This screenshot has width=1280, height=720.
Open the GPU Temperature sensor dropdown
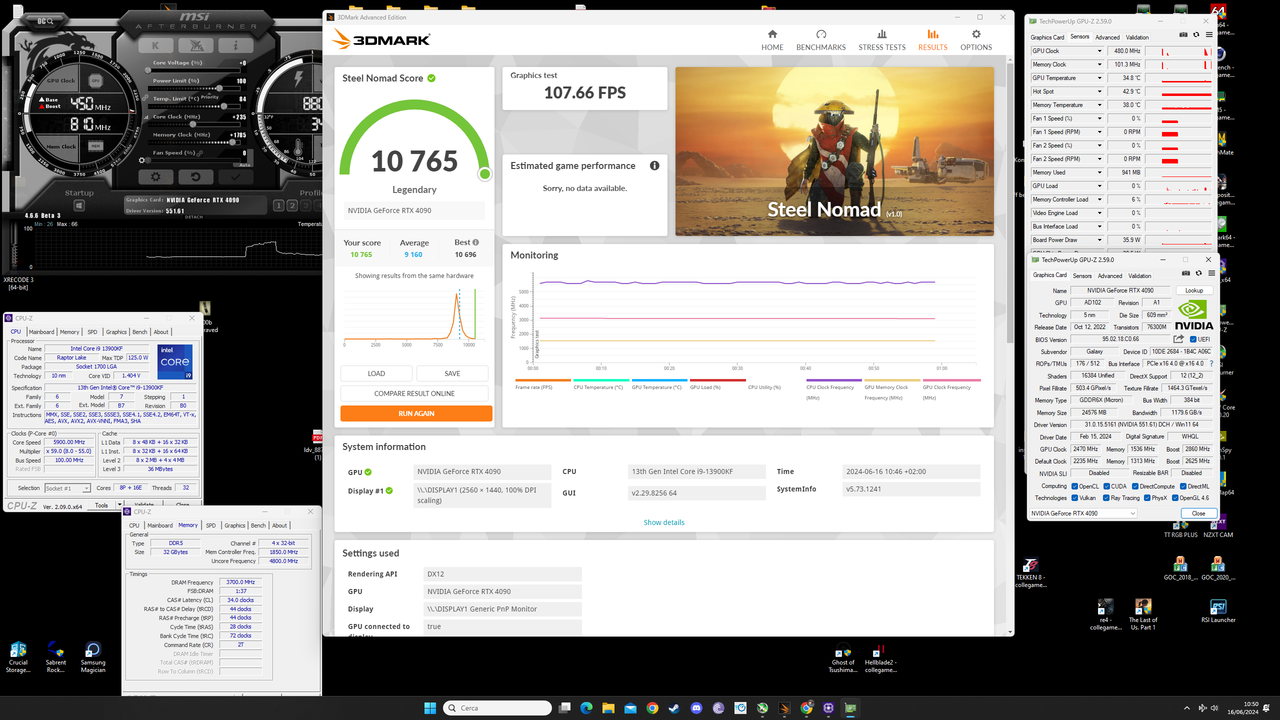pyautogui.click(x=1099, y=78)
